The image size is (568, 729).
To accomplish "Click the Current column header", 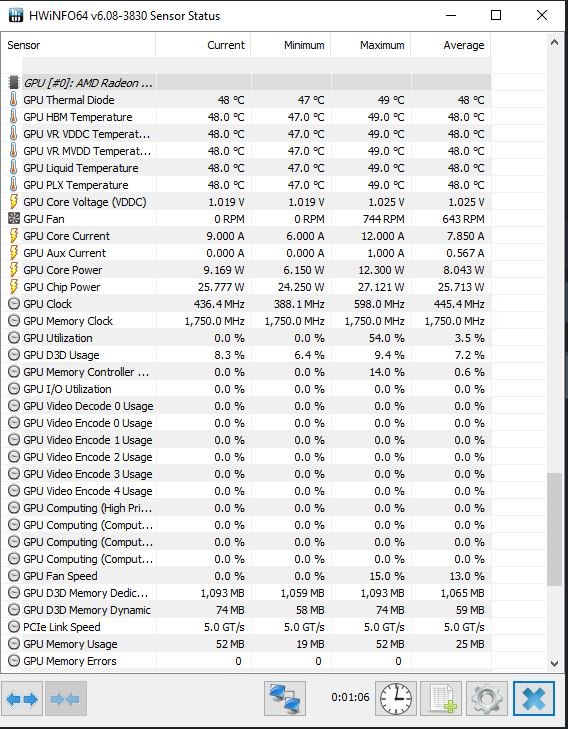I will (x=203, y=45).
